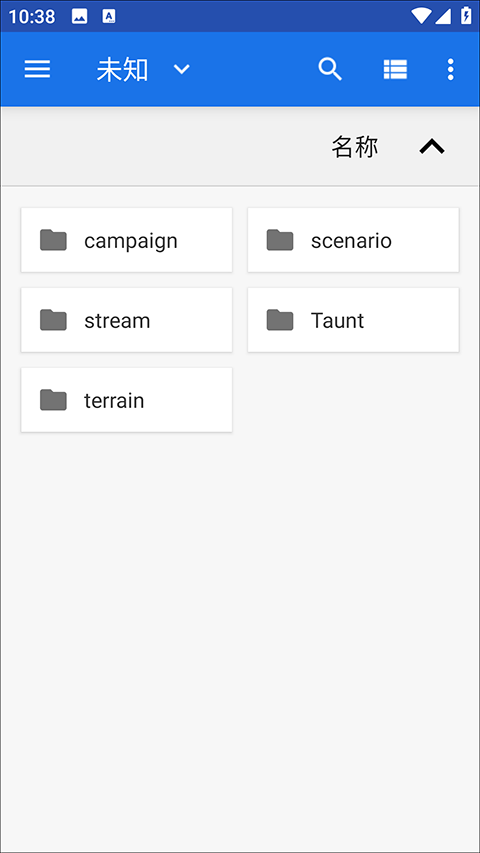Click the Taunt folder icon
The image size is (480, 853).
(x=280, y=320)
